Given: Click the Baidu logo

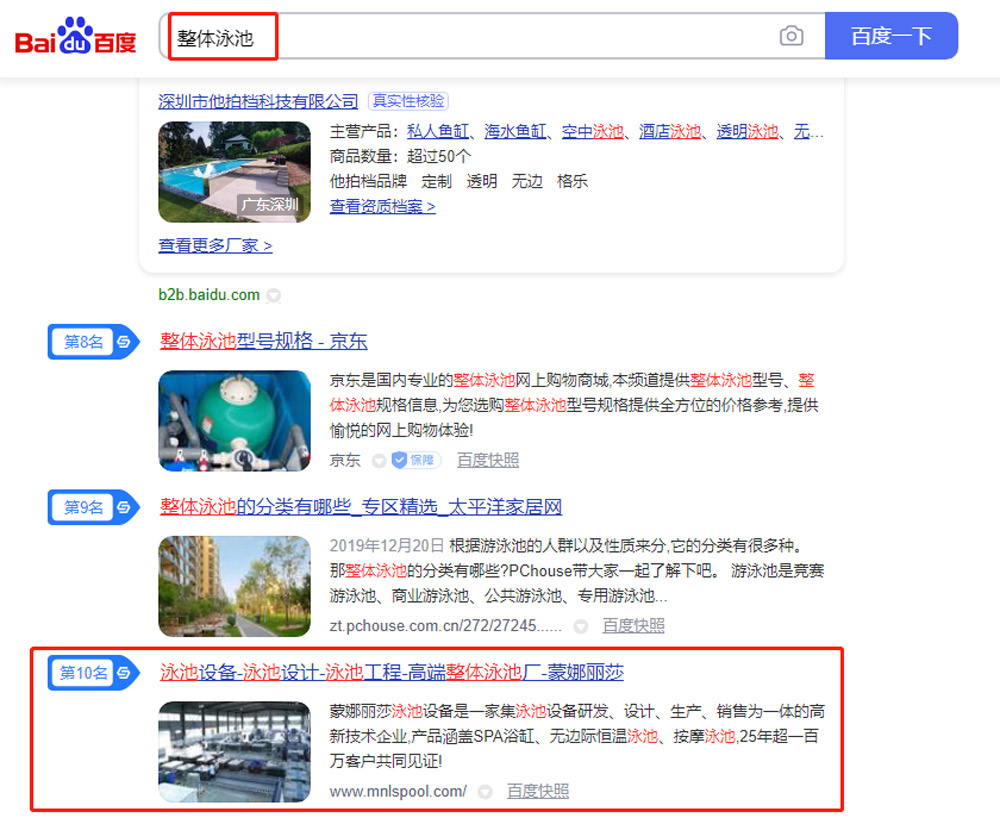Looking at the screenshot, I should [75, 37].
